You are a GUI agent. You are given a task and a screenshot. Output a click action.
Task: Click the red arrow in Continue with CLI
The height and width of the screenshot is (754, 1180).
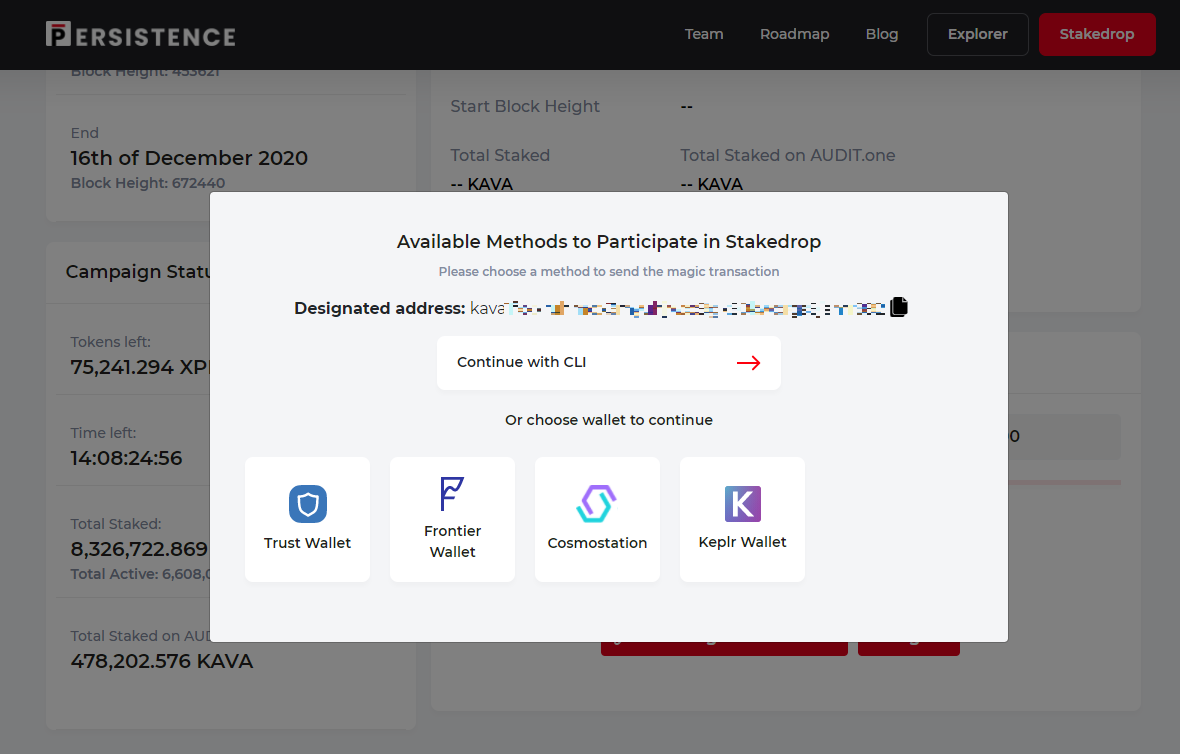pyautogui.click(x=749, y=363)
